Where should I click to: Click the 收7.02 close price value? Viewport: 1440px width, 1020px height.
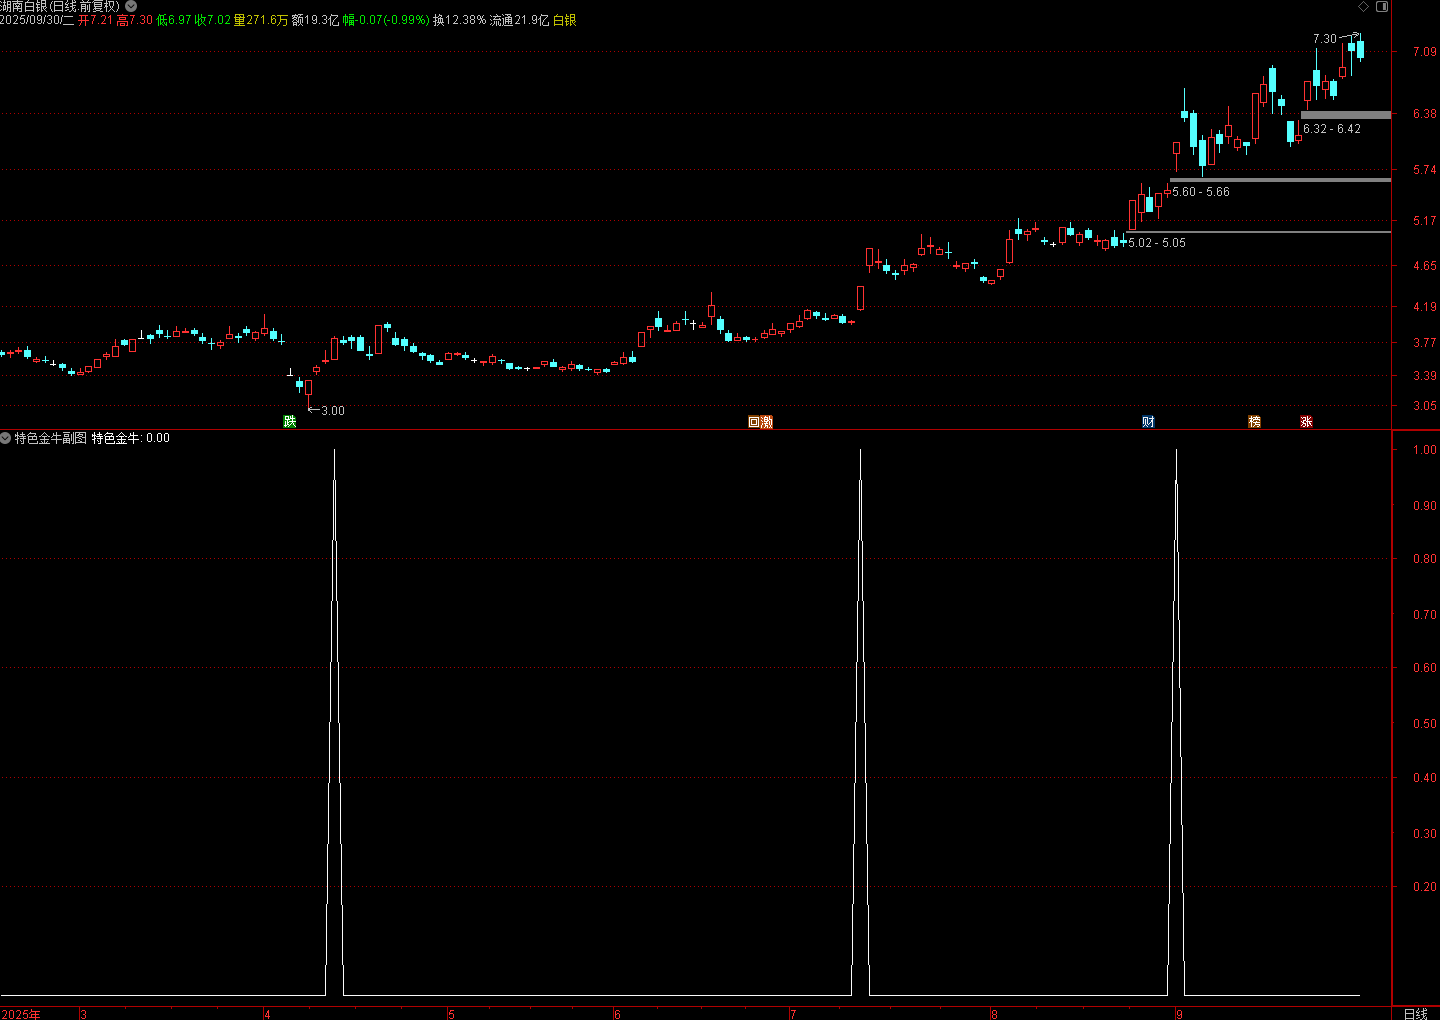pos(212,20)
